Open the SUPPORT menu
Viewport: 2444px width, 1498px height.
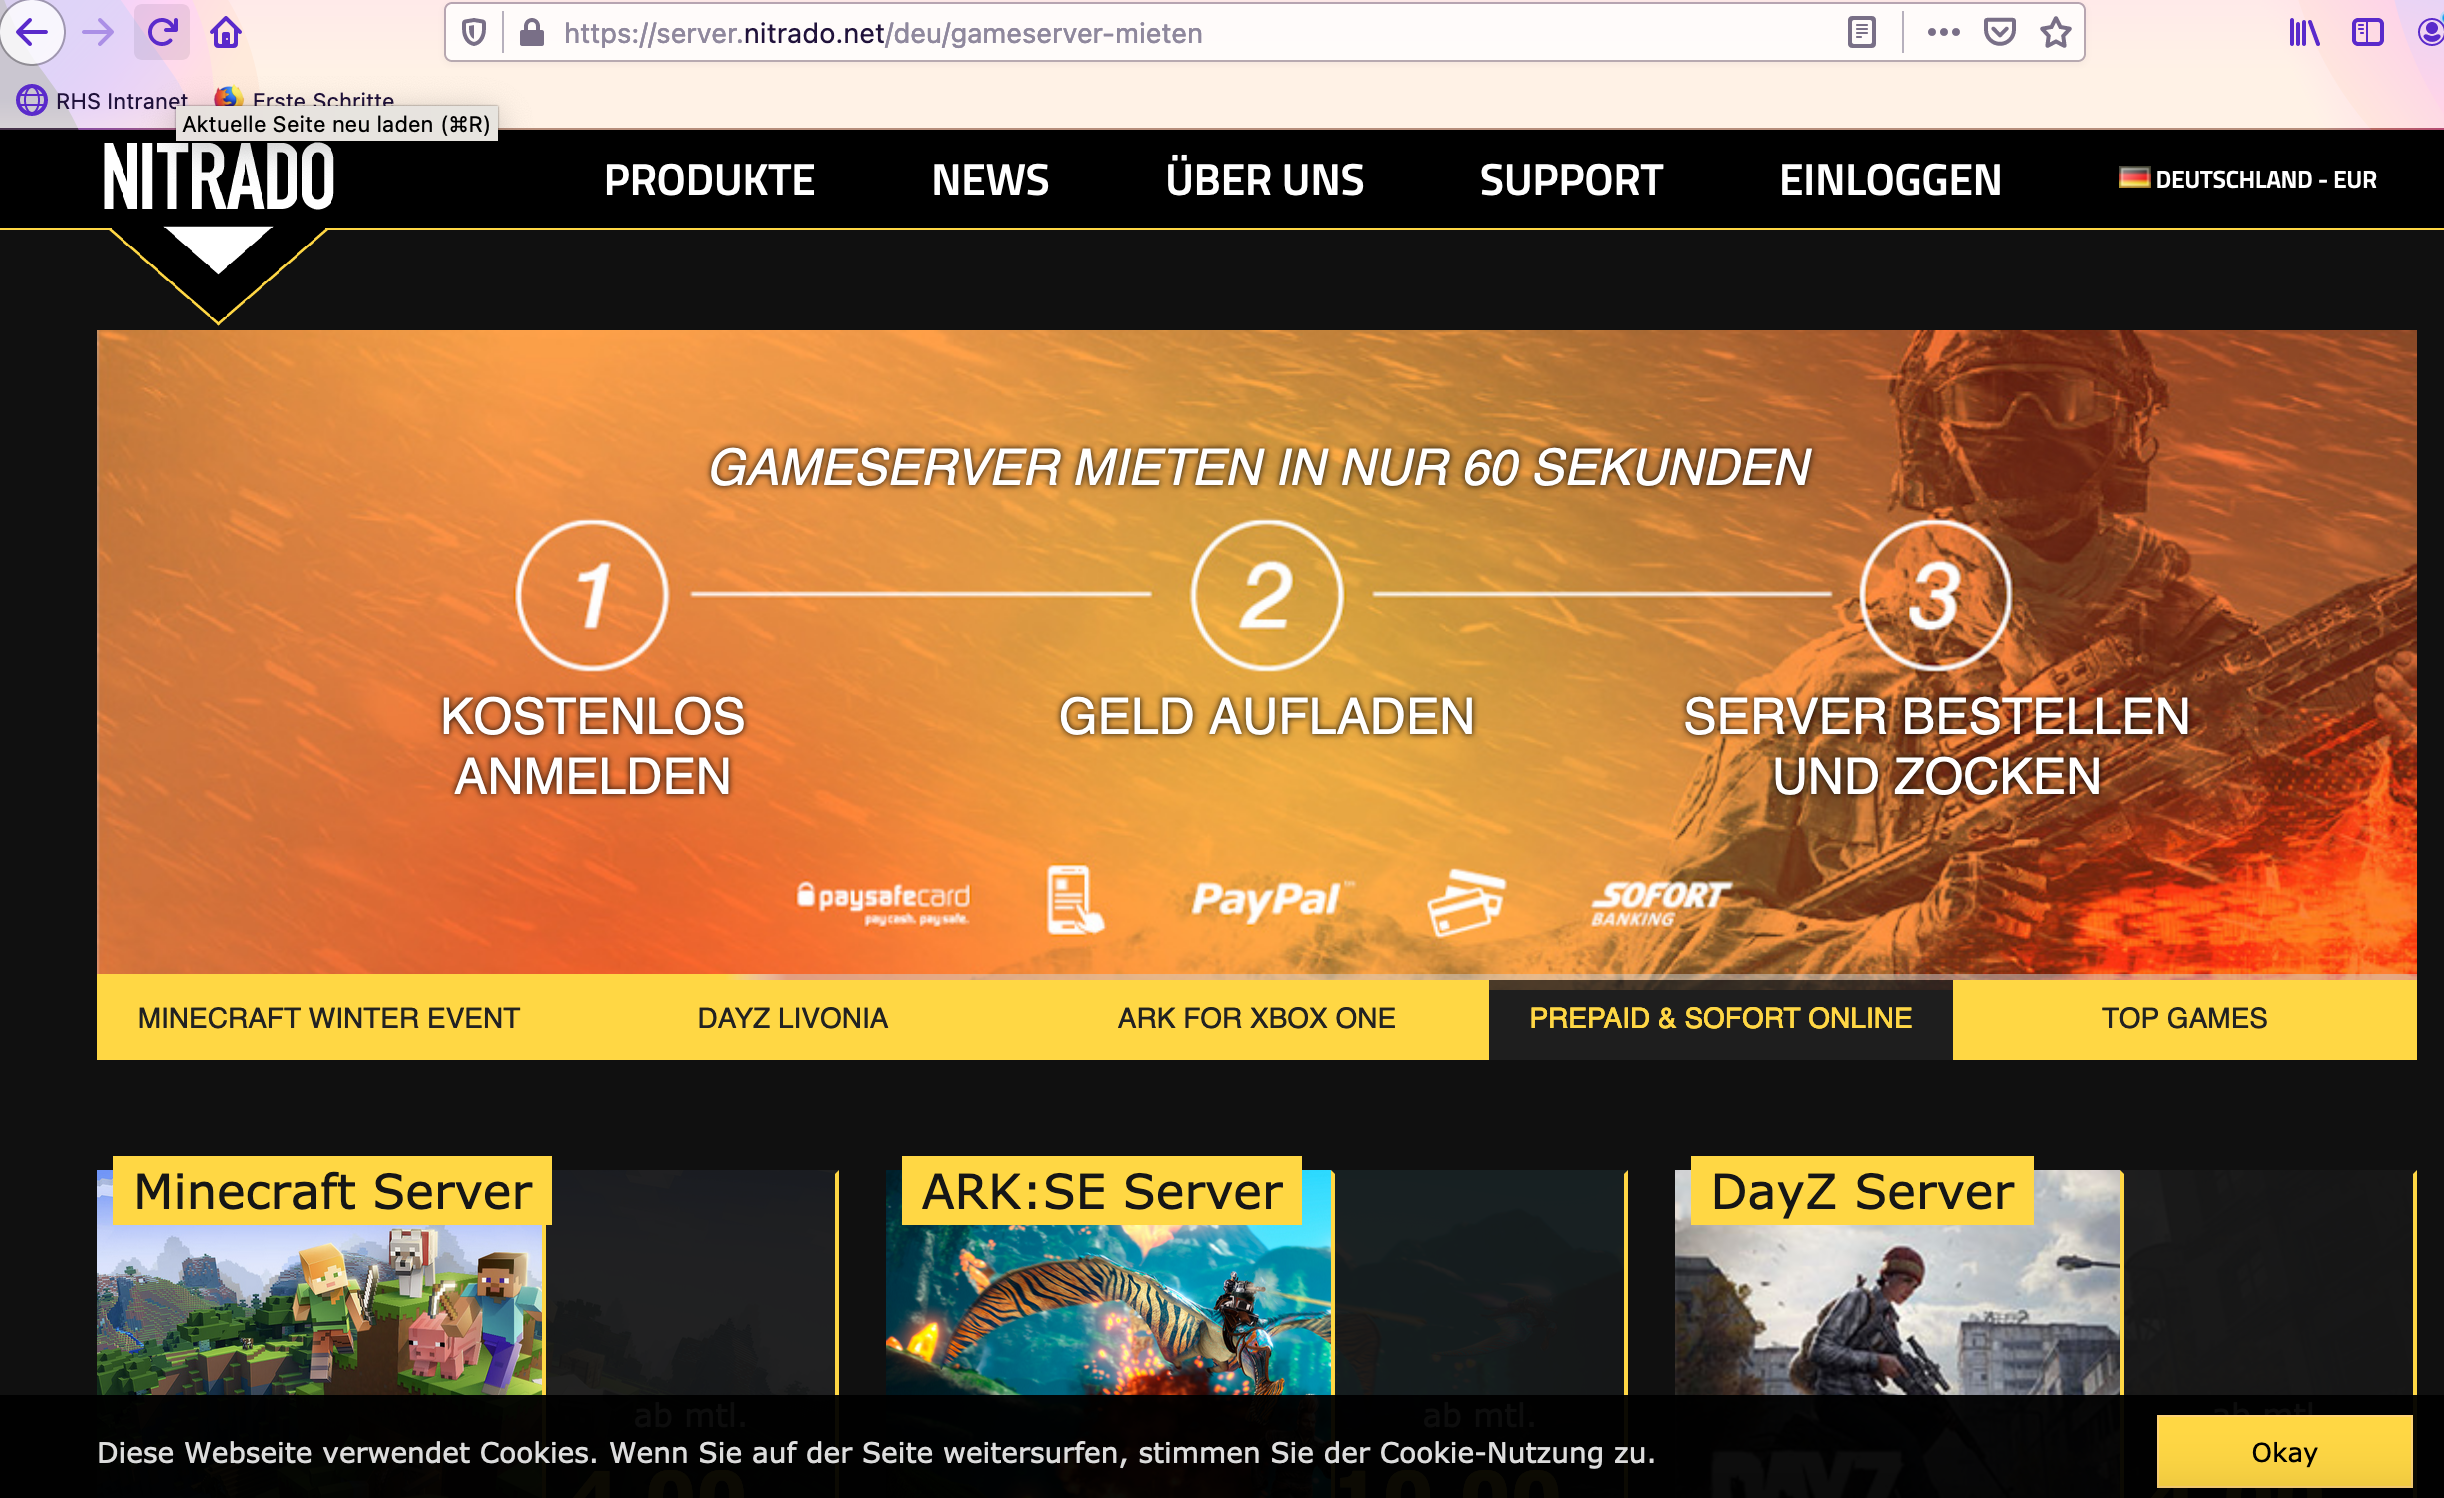[1571, 181]
